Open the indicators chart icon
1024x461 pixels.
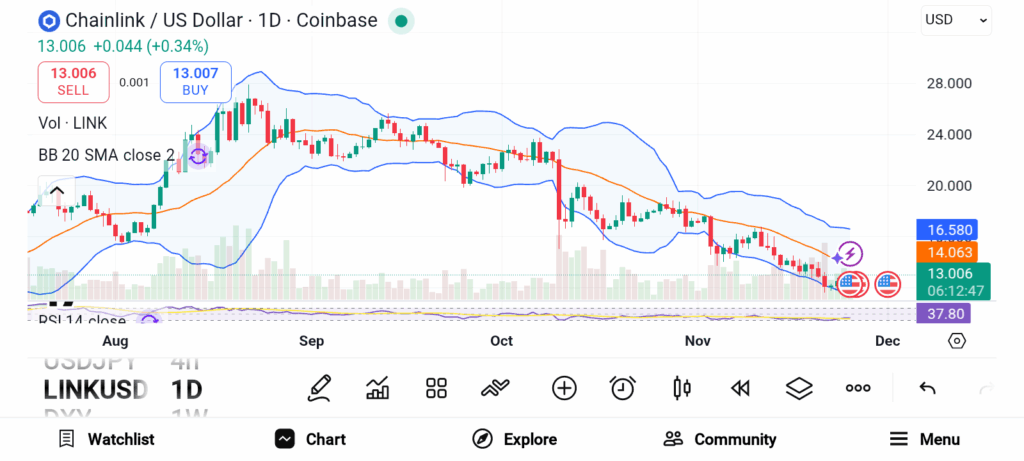click(x=378, y=388)
